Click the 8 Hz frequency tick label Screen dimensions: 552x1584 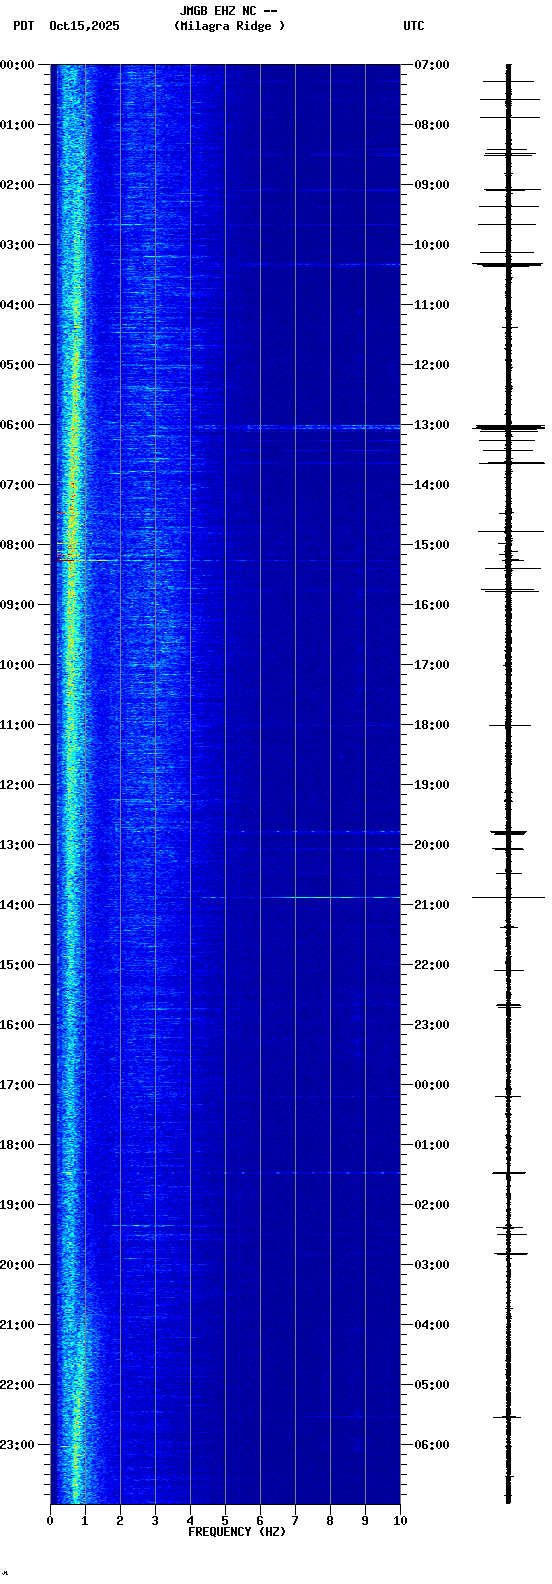[x=330, y=1521]
